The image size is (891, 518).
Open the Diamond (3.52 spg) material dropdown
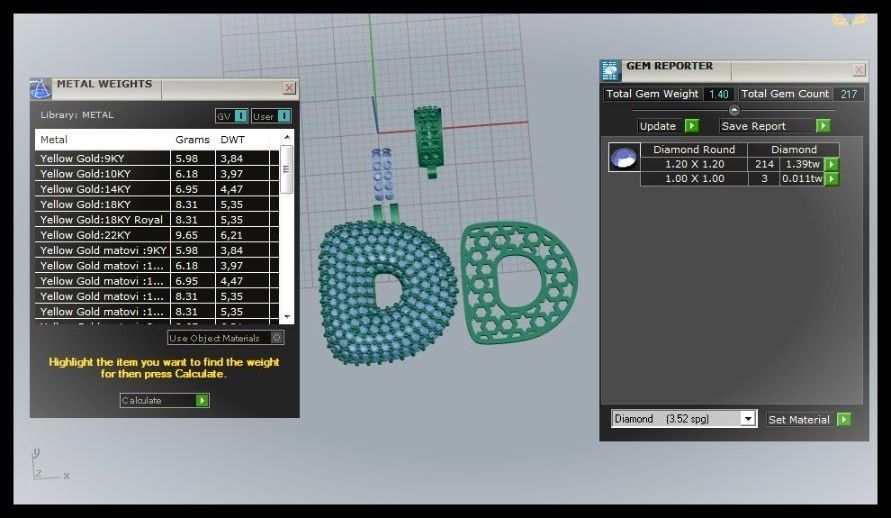click(x=748, y=419)
